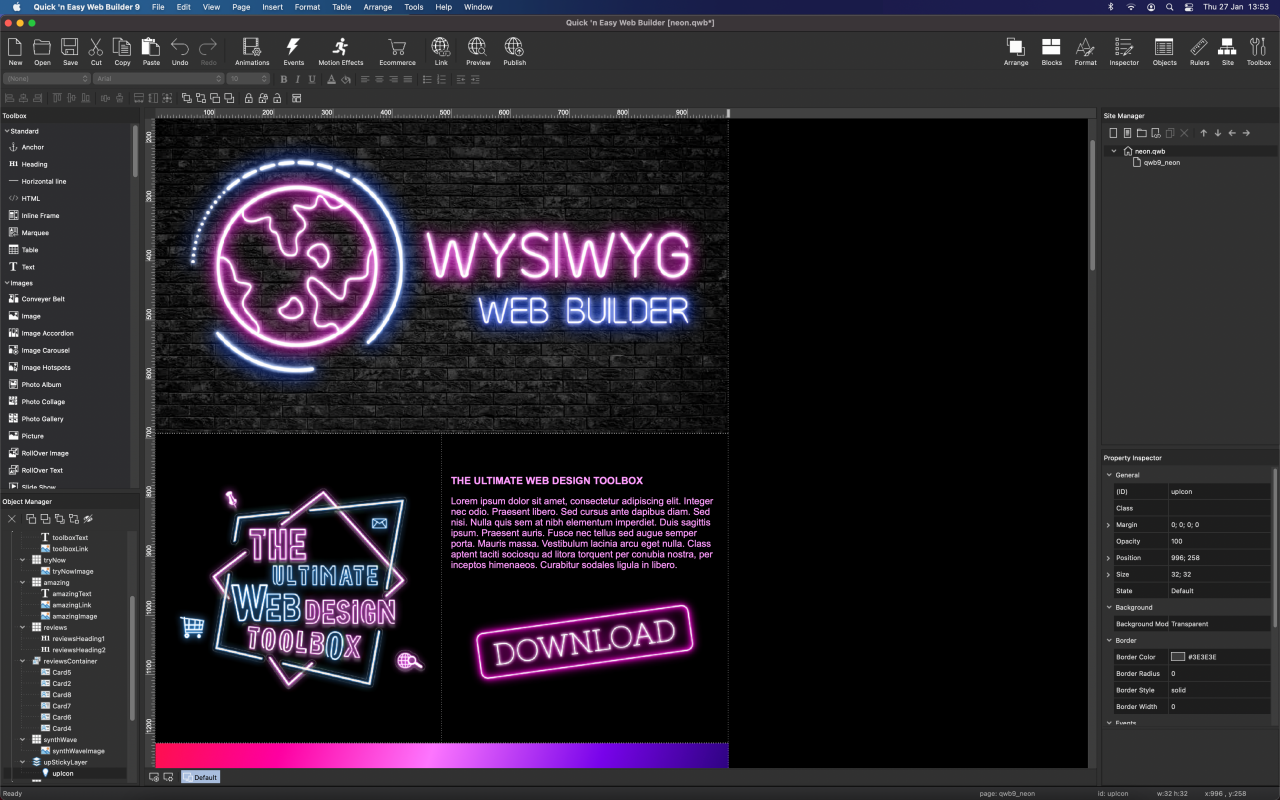Click the Border Color swatch
Viewport: 1280px width, 800px height.
(1178, 657)
